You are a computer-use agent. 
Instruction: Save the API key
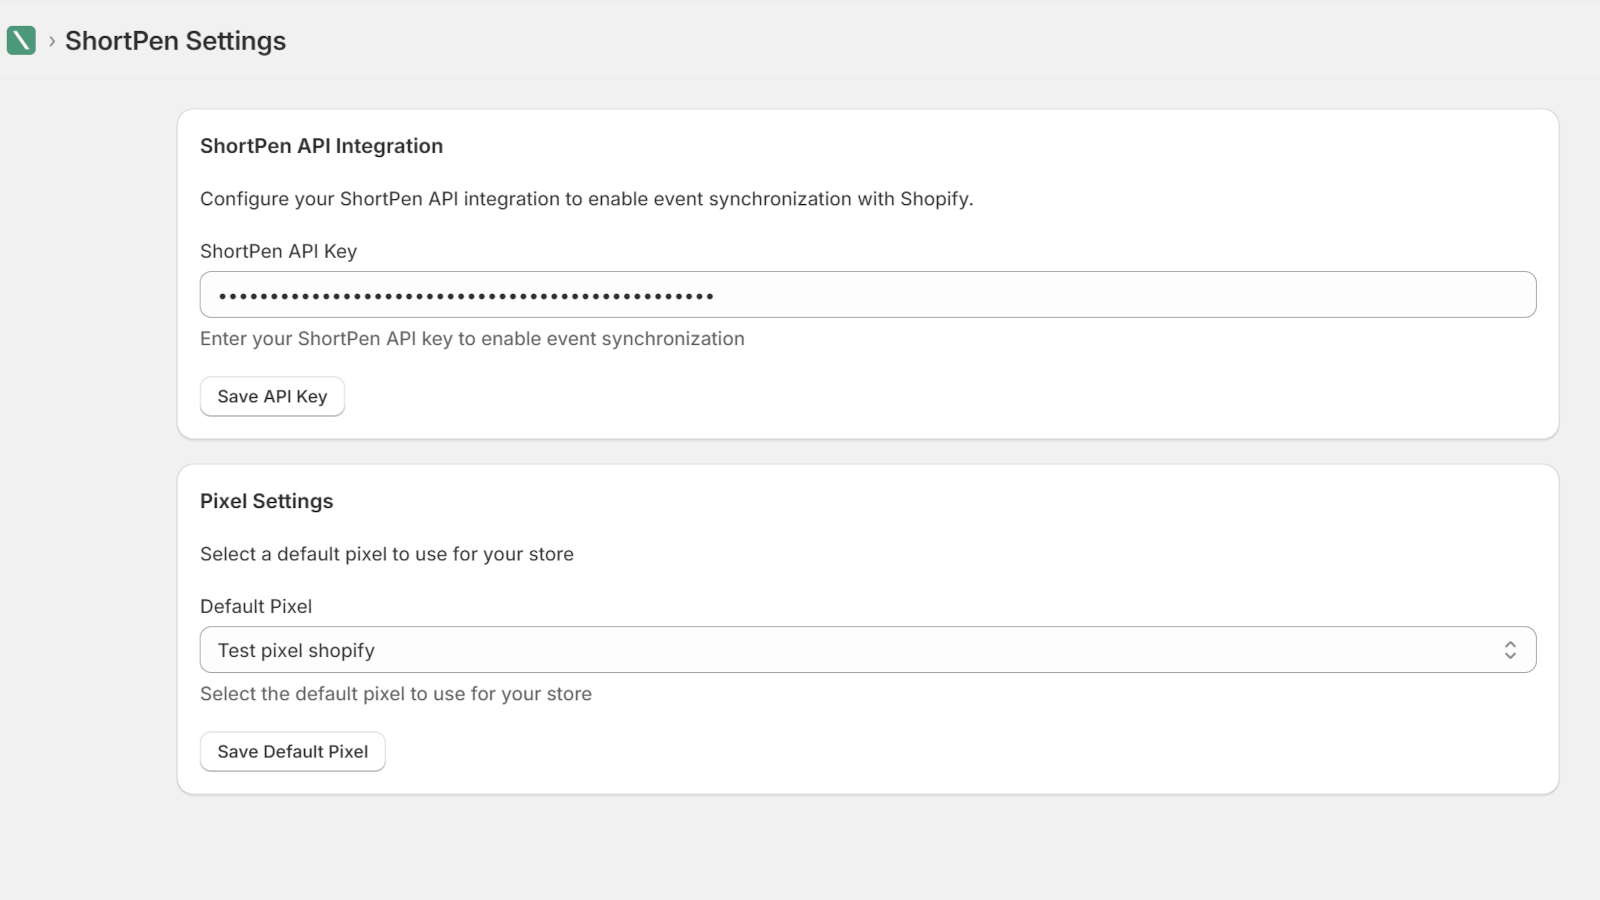pyautogui.click(x=272, y=396)
